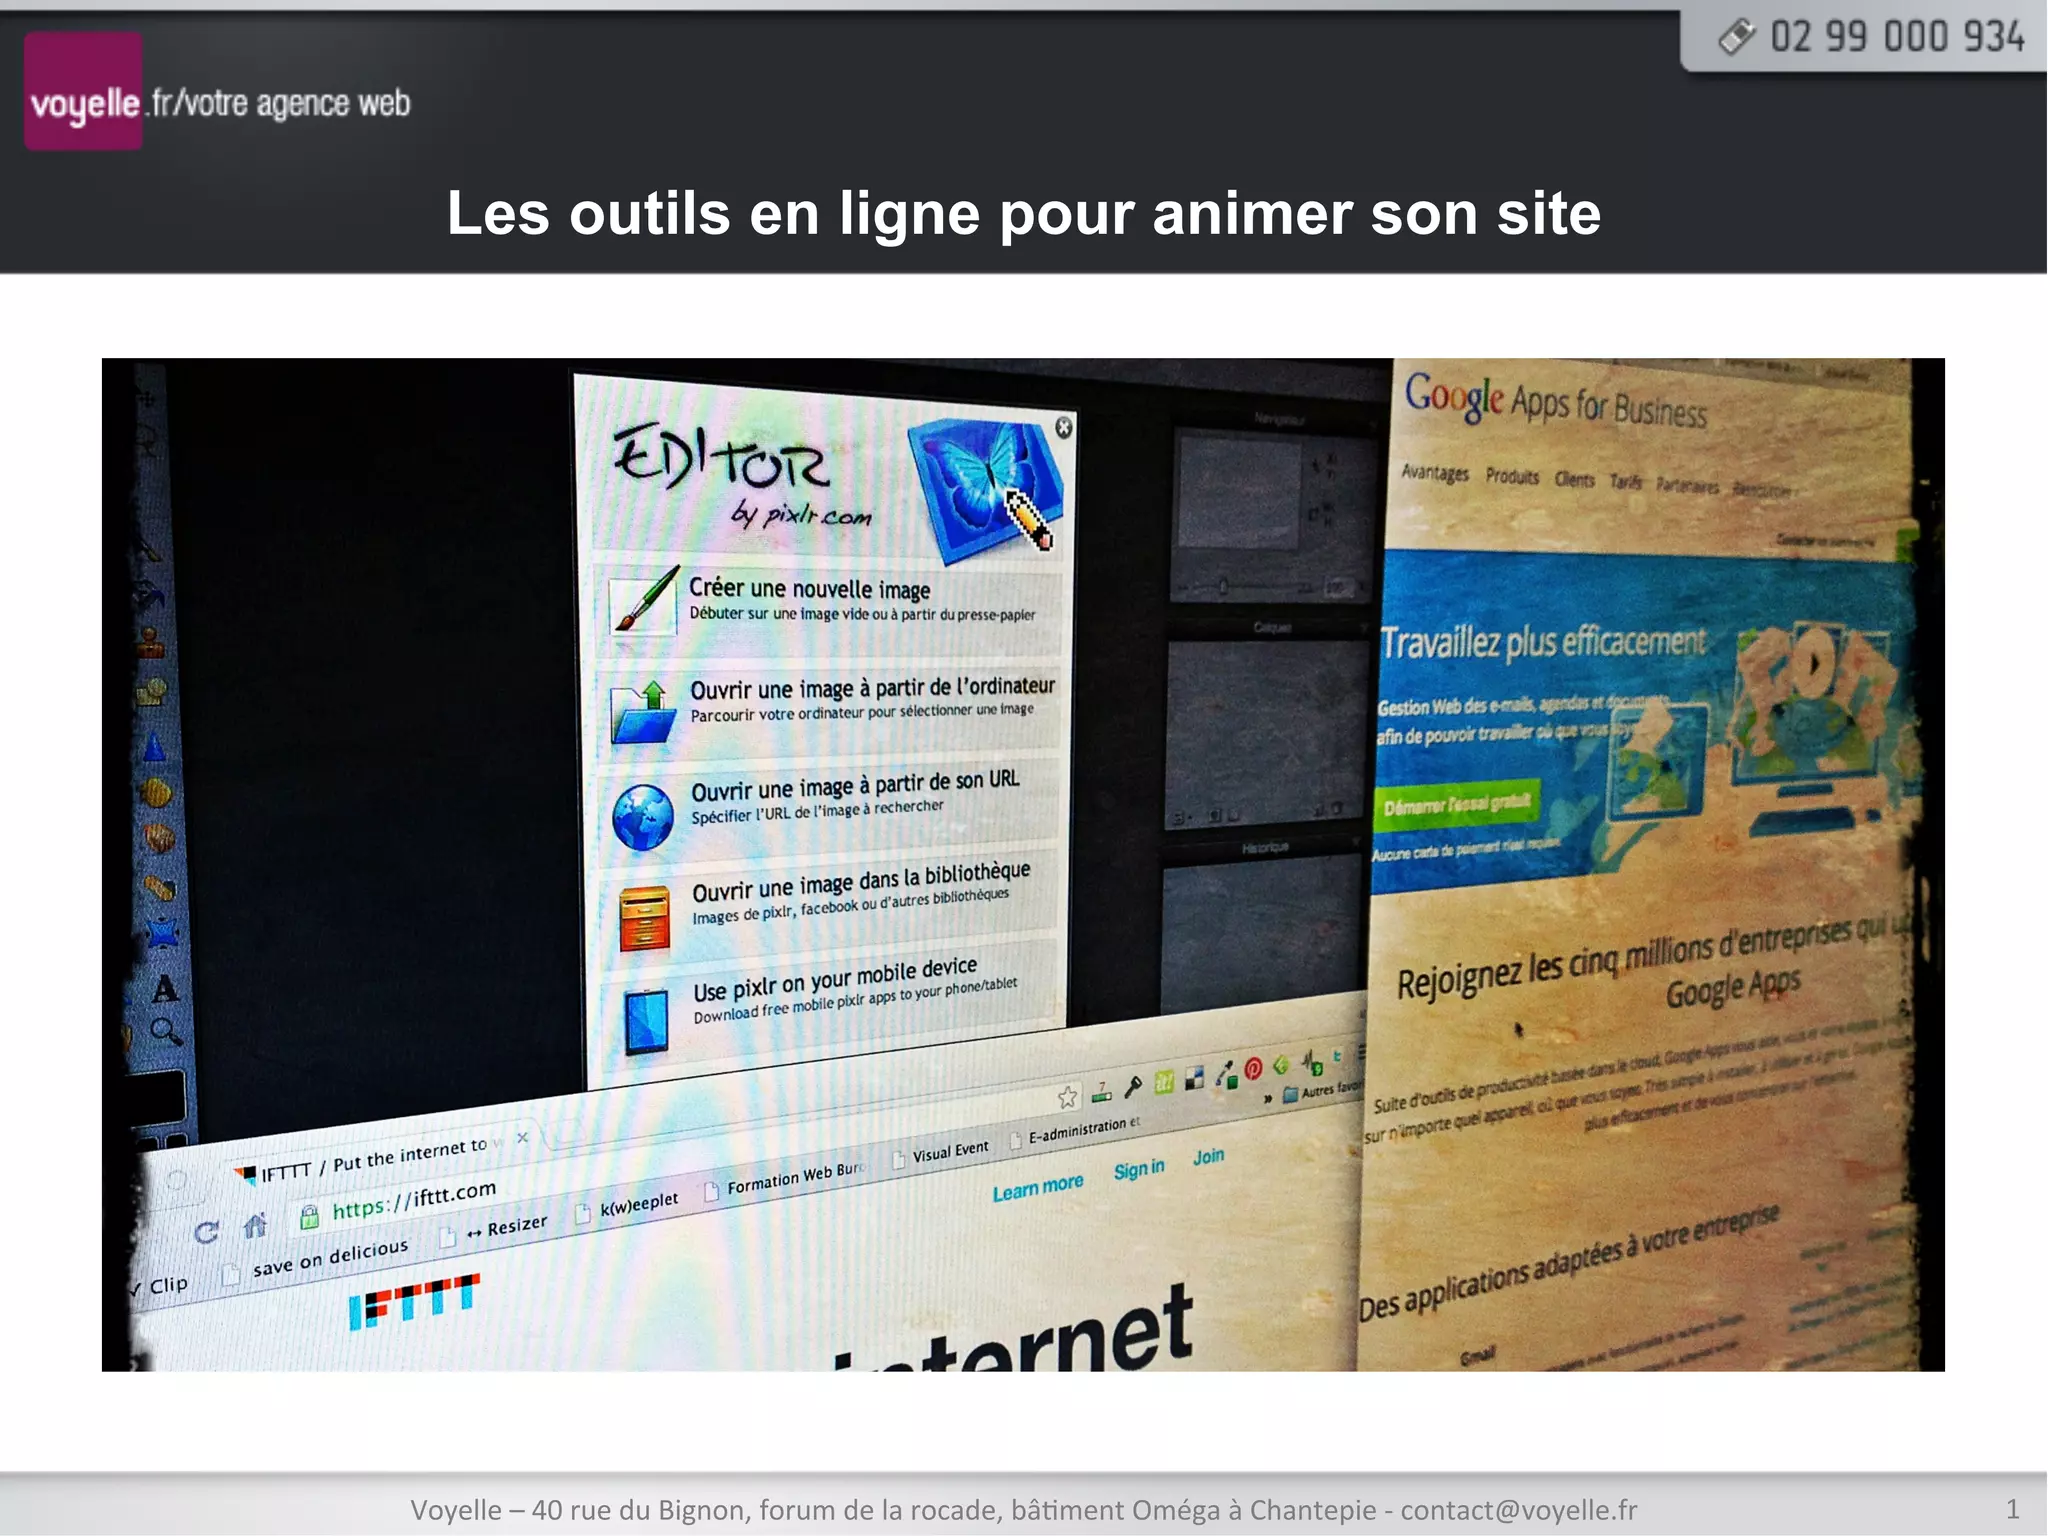Click the bookmark star in address bar
The width and height of the screenshot is (2048, 1536).
[1067, 1097]
